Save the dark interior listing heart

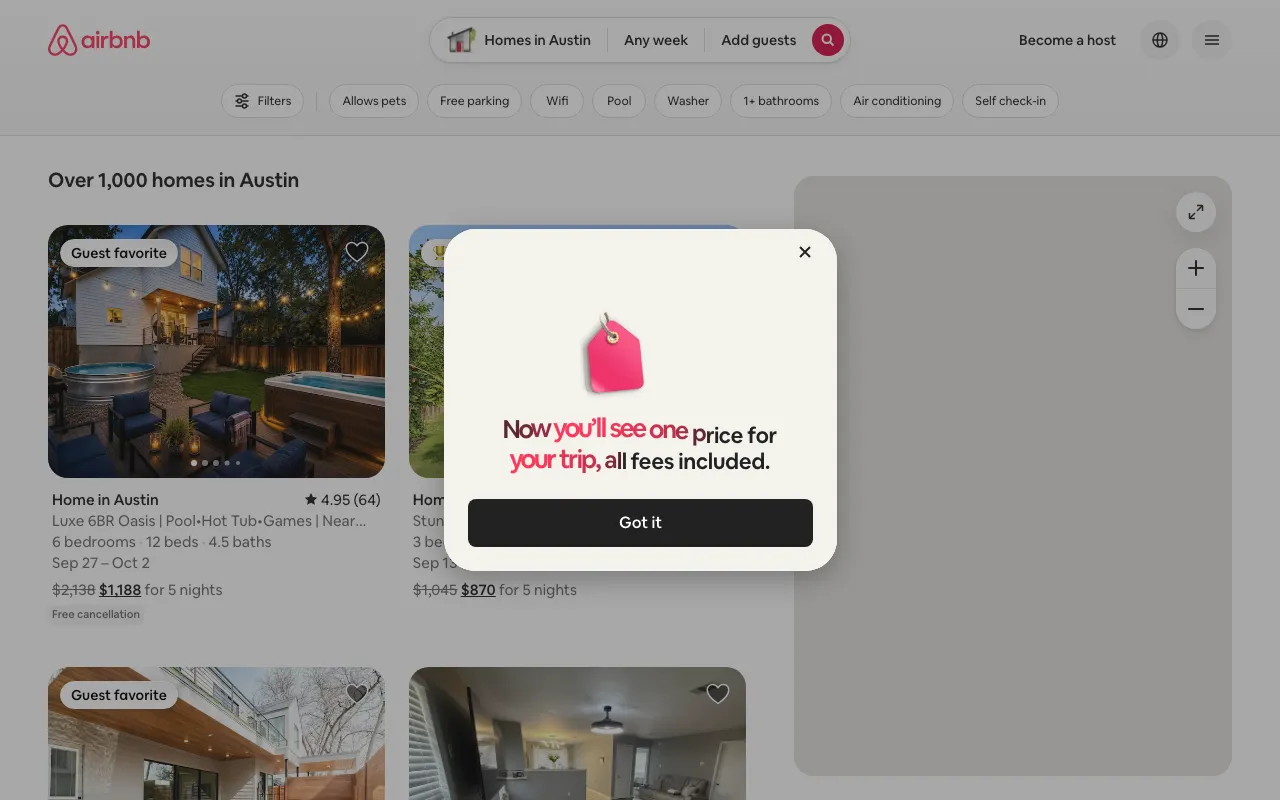(718, 693)
